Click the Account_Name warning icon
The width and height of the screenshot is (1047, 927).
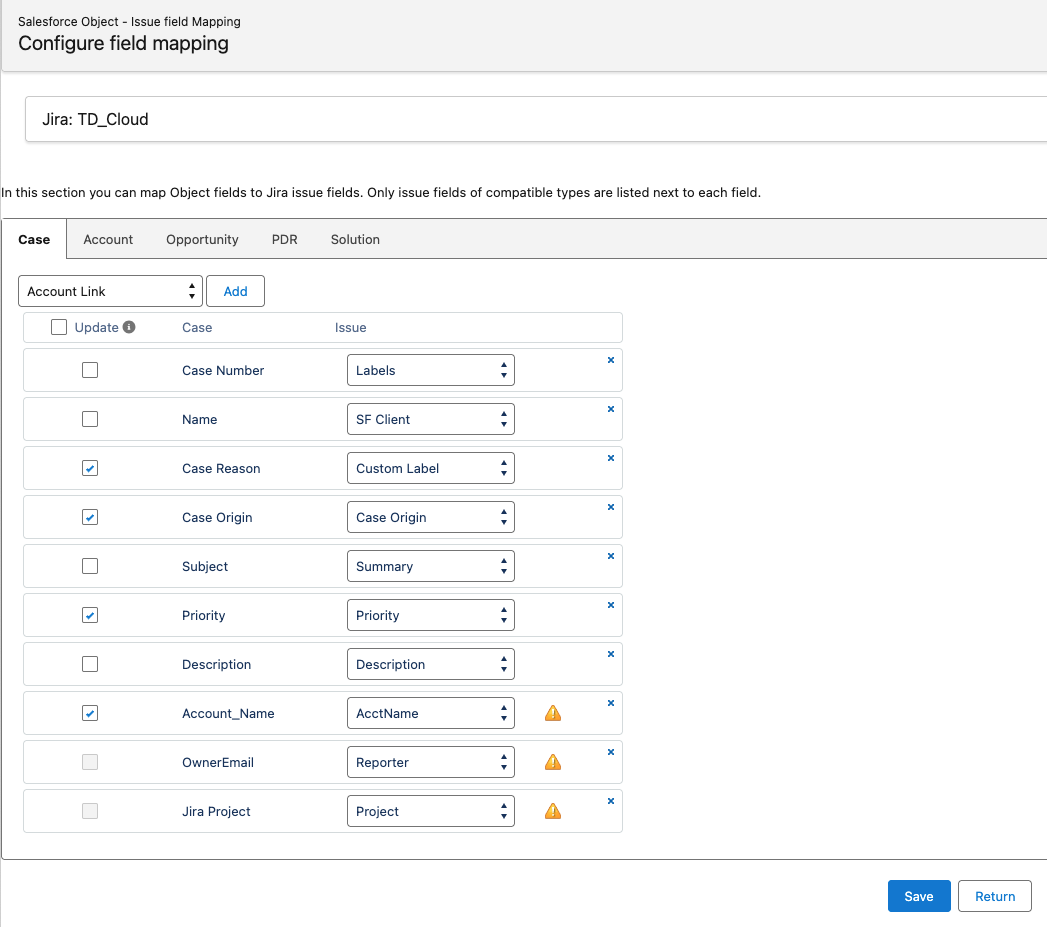tap(553, 713)
